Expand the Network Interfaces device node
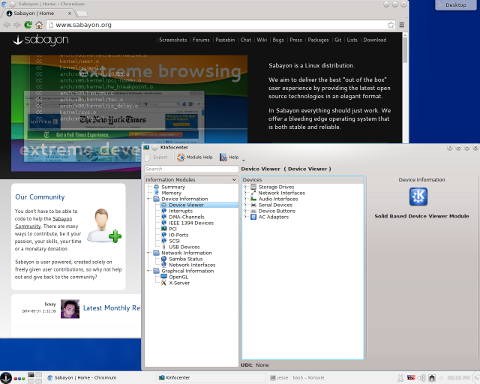This screenshot has height=384, width=480. tap(245, 193)
